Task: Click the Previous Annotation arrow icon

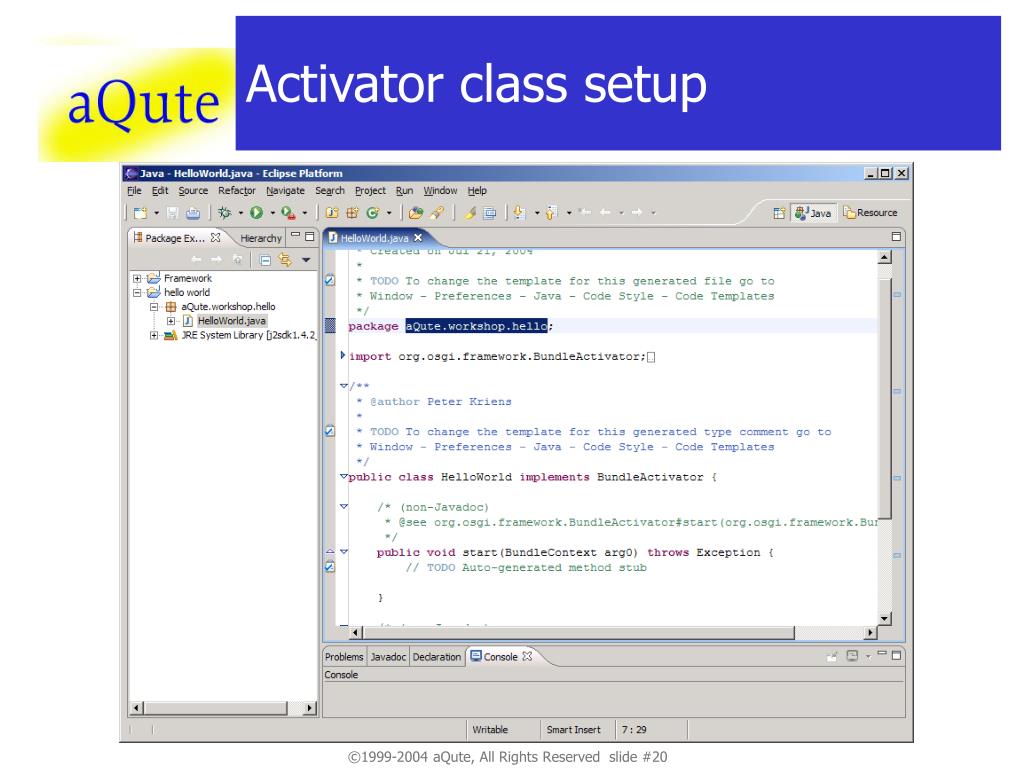Action: [x=552, y=213]
